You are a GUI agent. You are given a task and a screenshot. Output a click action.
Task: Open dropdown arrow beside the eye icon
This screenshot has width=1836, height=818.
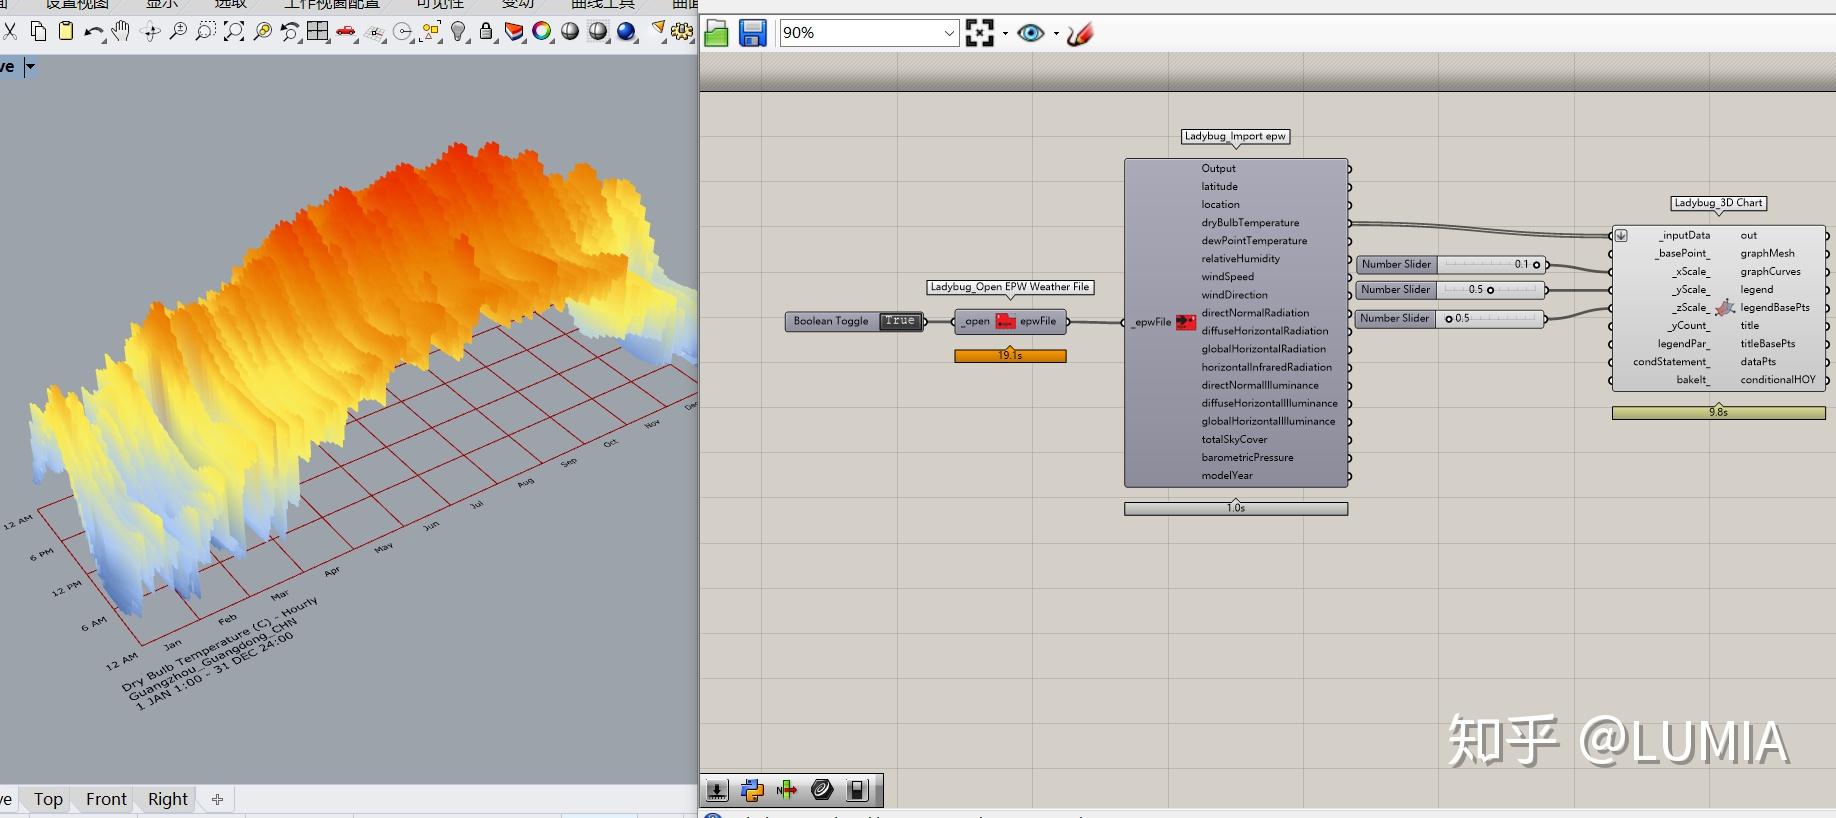coord(1056,33)
